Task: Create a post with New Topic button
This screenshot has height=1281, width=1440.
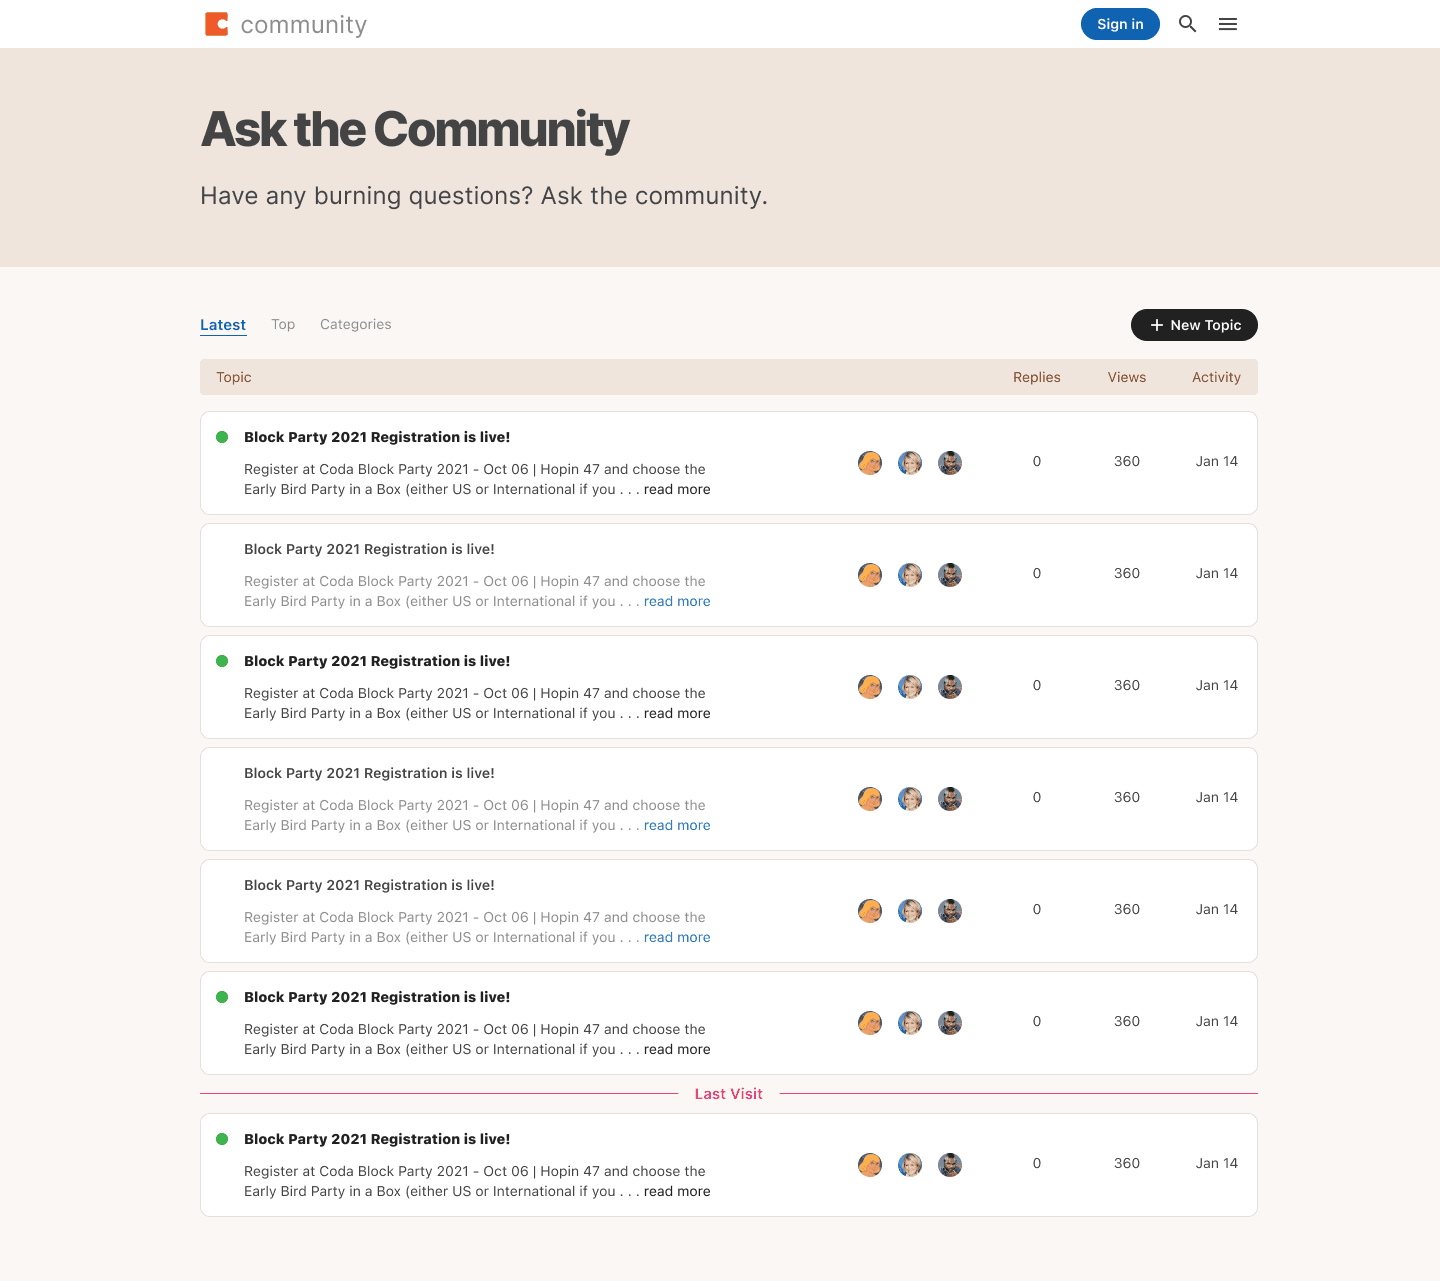Action: [1194, 325]
